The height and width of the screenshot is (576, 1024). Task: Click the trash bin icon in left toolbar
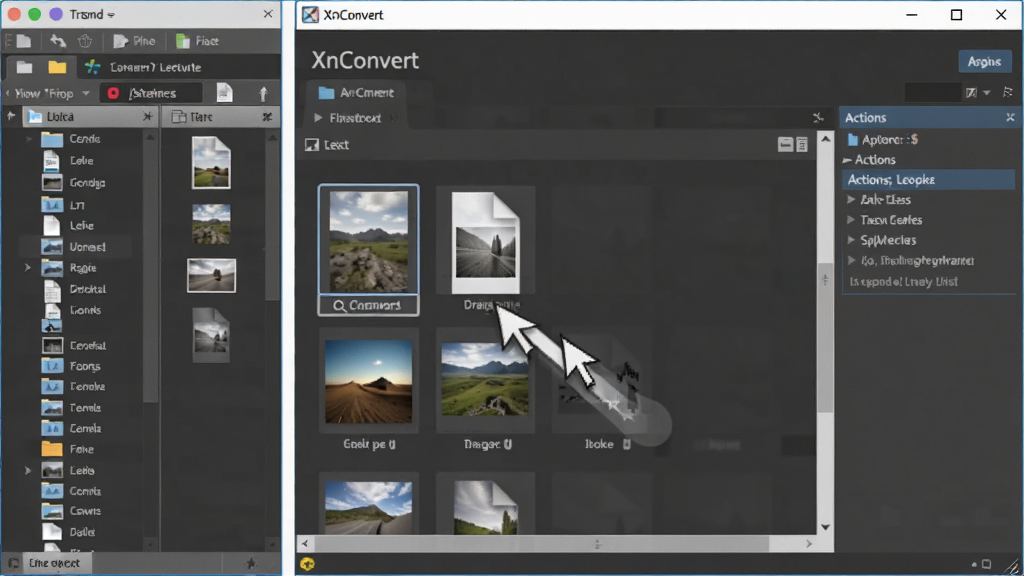click(x=85, y=41)
